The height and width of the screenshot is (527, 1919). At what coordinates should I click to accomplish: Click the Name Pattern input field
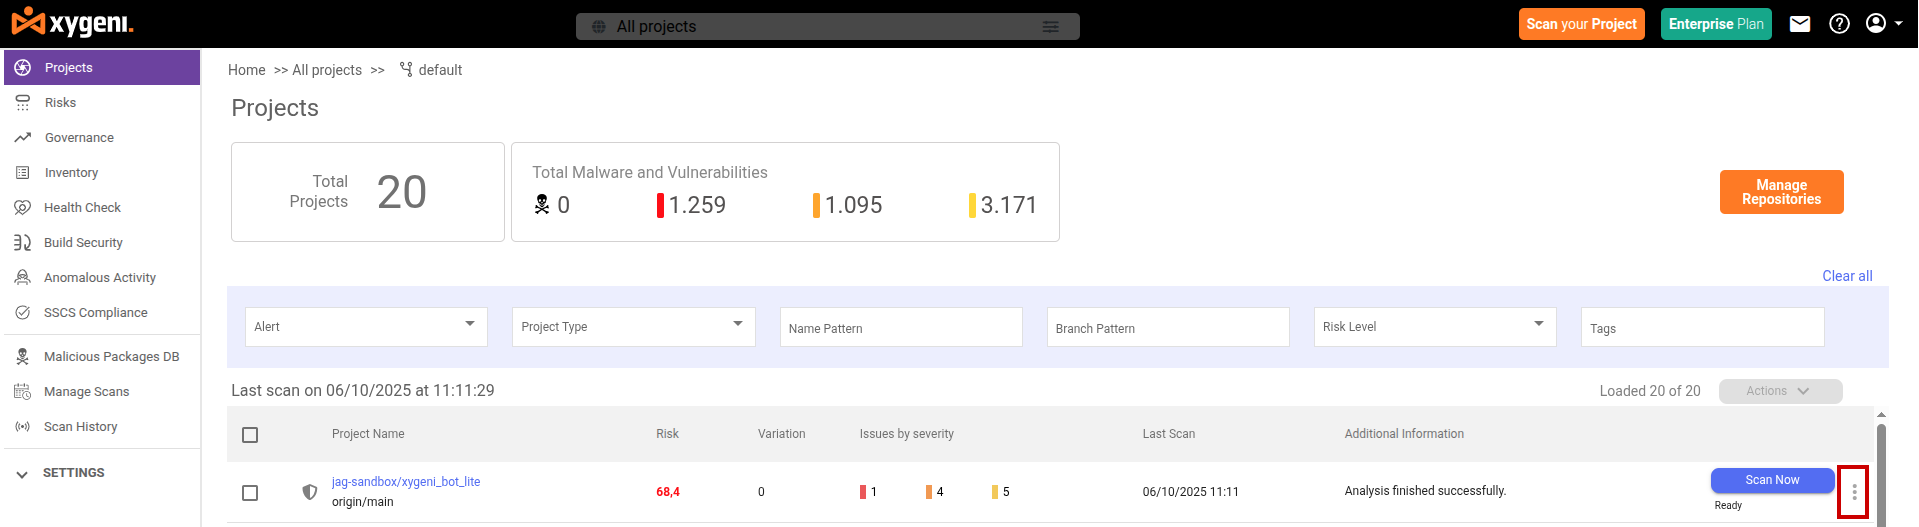coord(900,328)
